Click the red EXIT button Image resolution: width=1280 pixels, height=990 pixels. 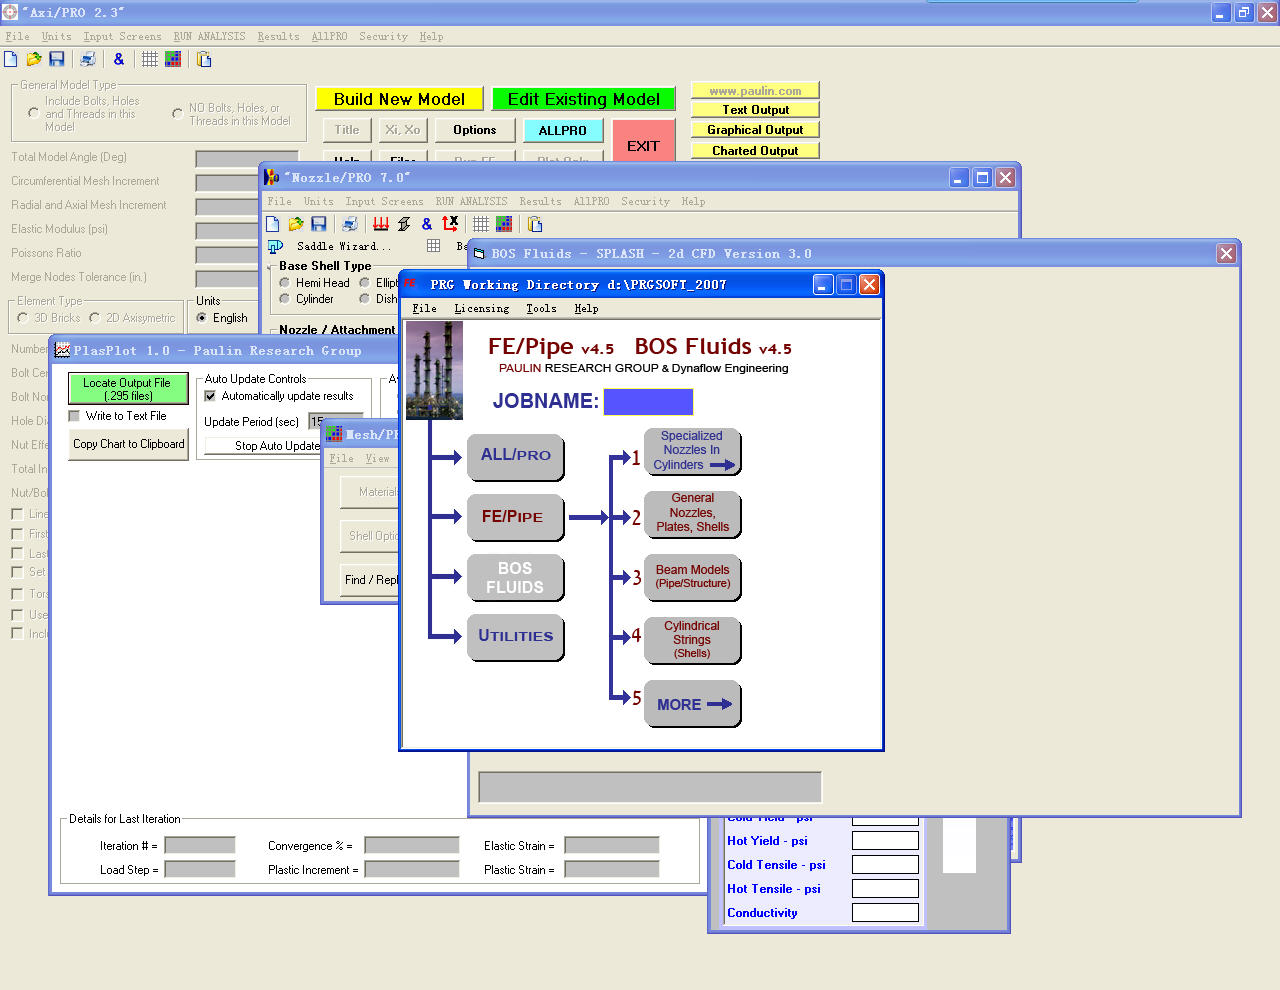[x=643, y=140]
